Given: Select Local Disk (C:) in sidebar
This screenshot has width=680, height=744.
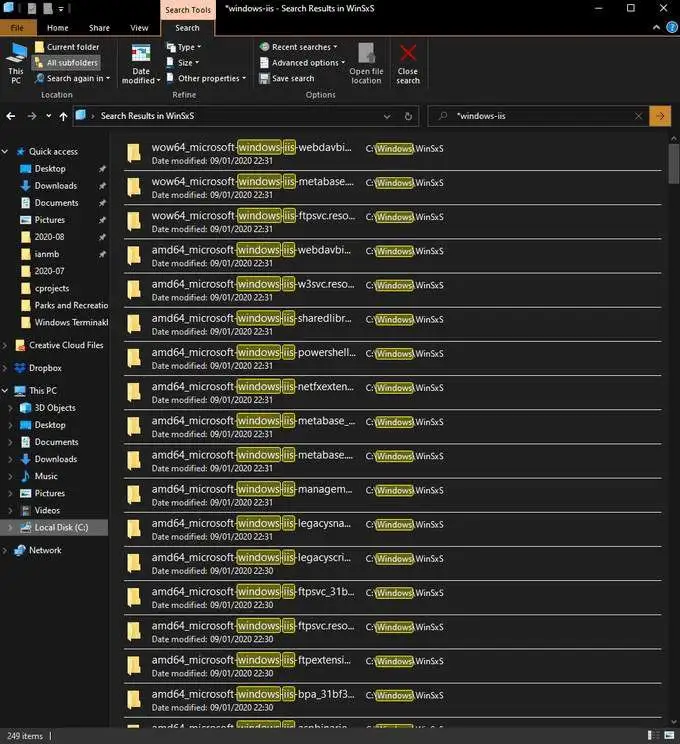Looking at the screenshot, I should tap(54, 527).
